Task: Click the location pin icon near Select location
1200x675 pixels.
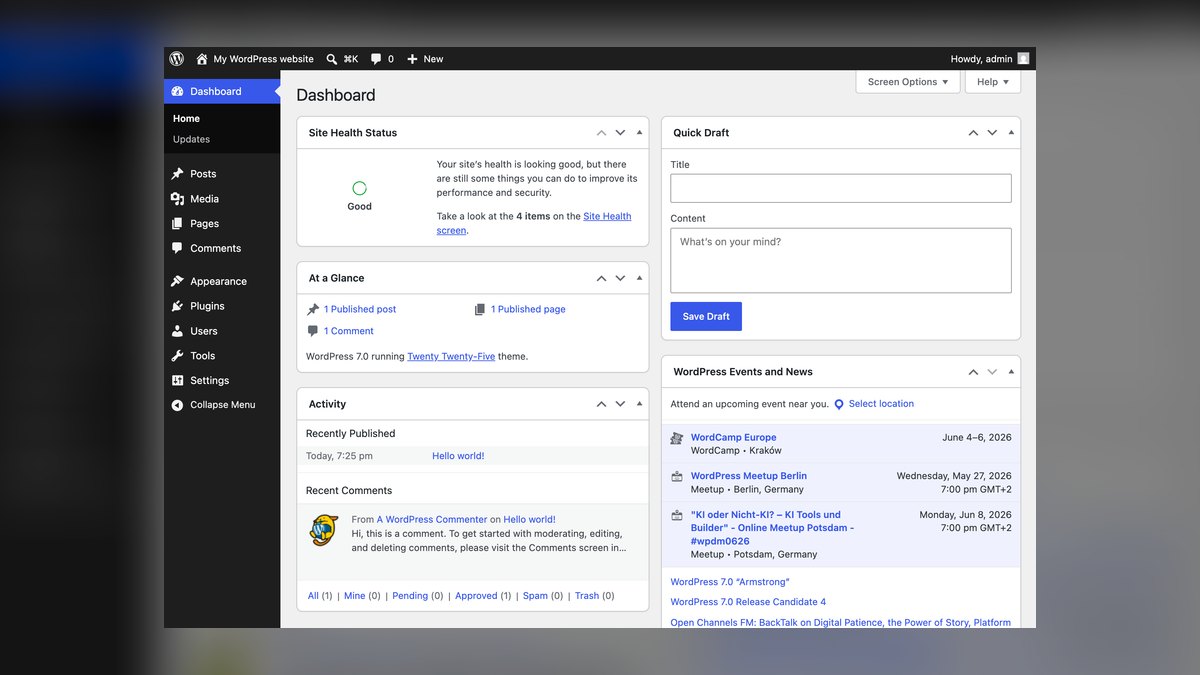Action: click(839, 405)
